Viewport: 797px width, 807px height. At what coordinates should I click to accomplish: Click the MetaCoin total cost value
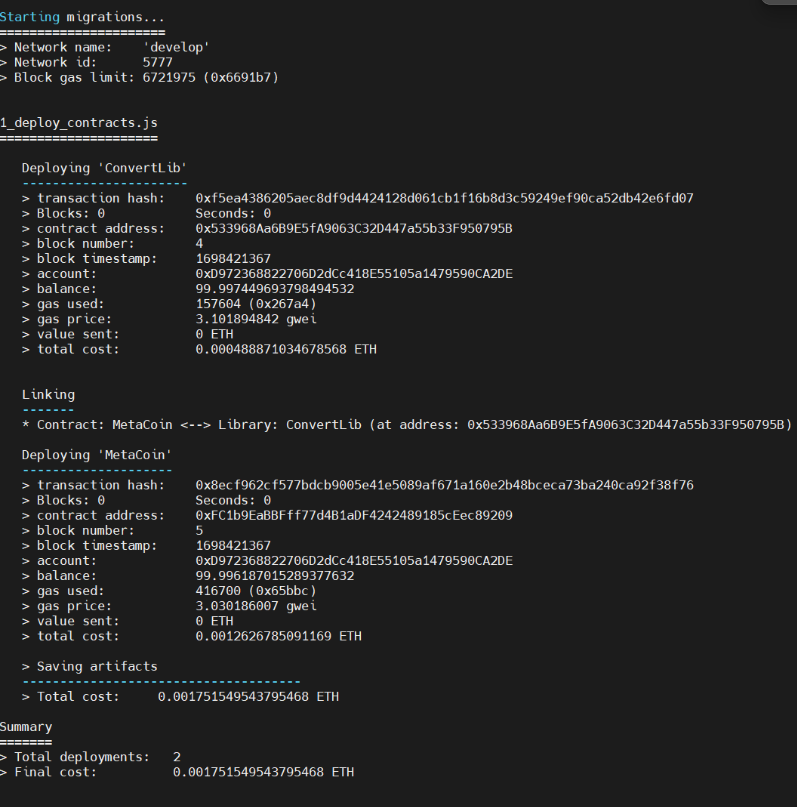(278, 636)
